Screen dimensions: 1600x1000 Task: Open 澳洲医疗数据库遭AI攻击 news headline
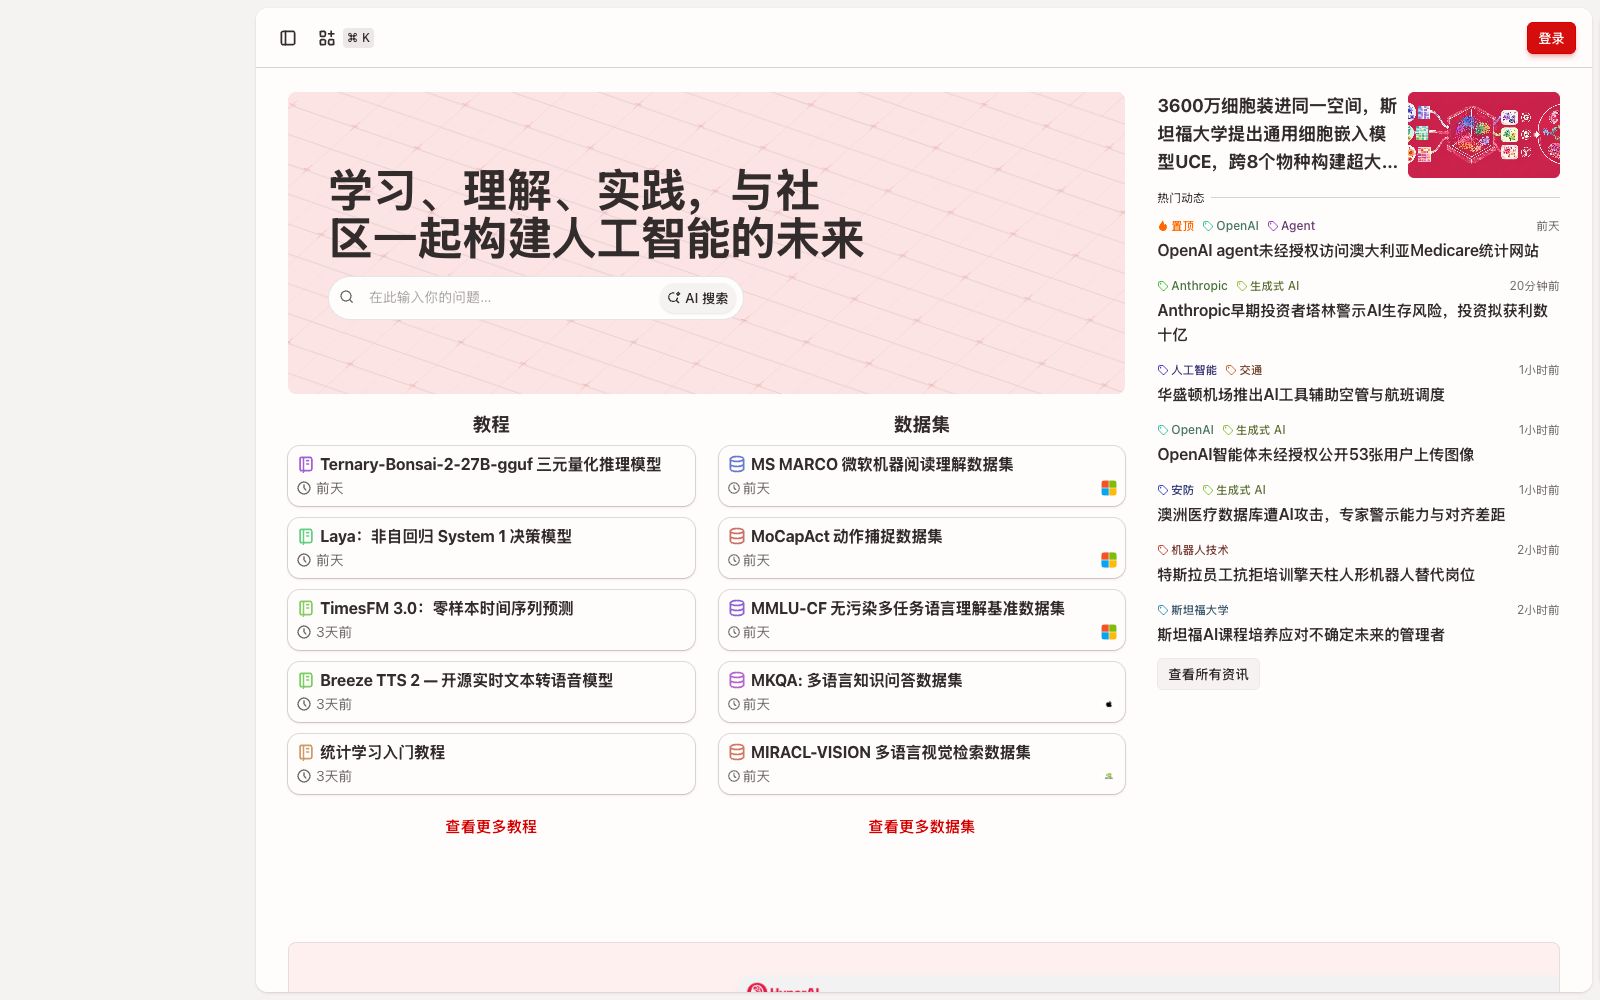[1331, 515]
